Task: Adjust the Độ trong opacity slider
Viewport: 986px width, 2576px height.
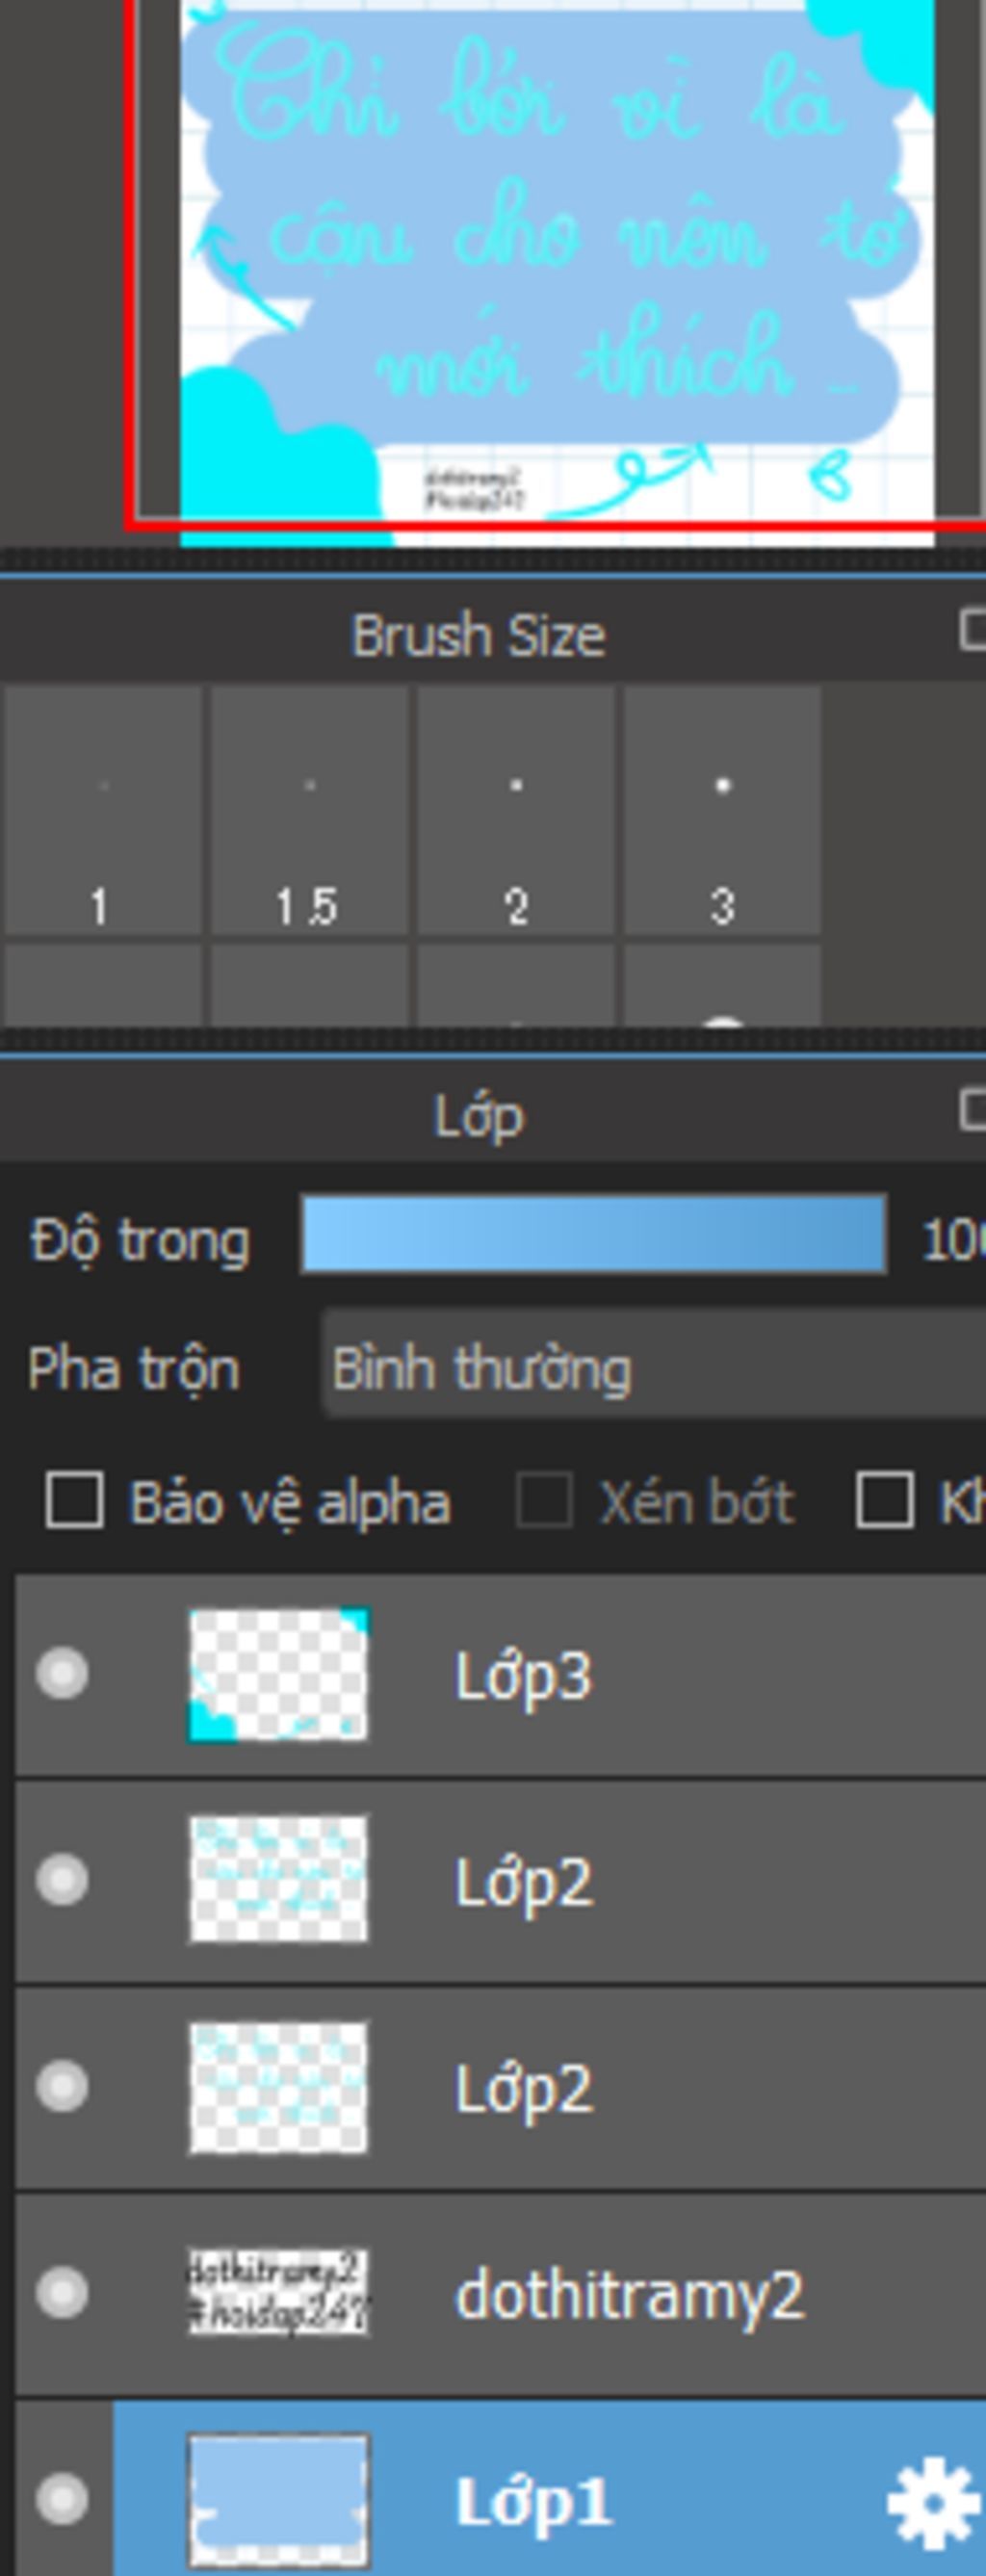Action: click(594, 1234)
